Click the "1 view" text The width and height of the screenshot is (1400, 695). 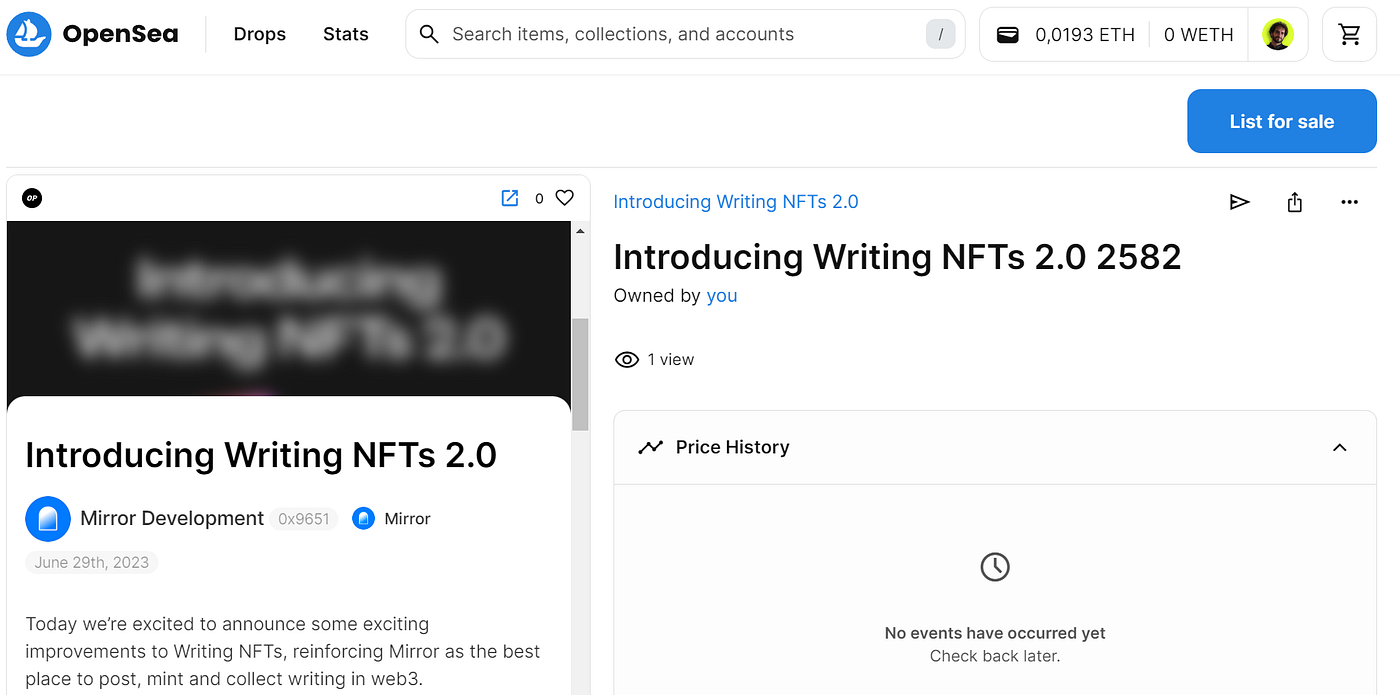click(671, 360)
